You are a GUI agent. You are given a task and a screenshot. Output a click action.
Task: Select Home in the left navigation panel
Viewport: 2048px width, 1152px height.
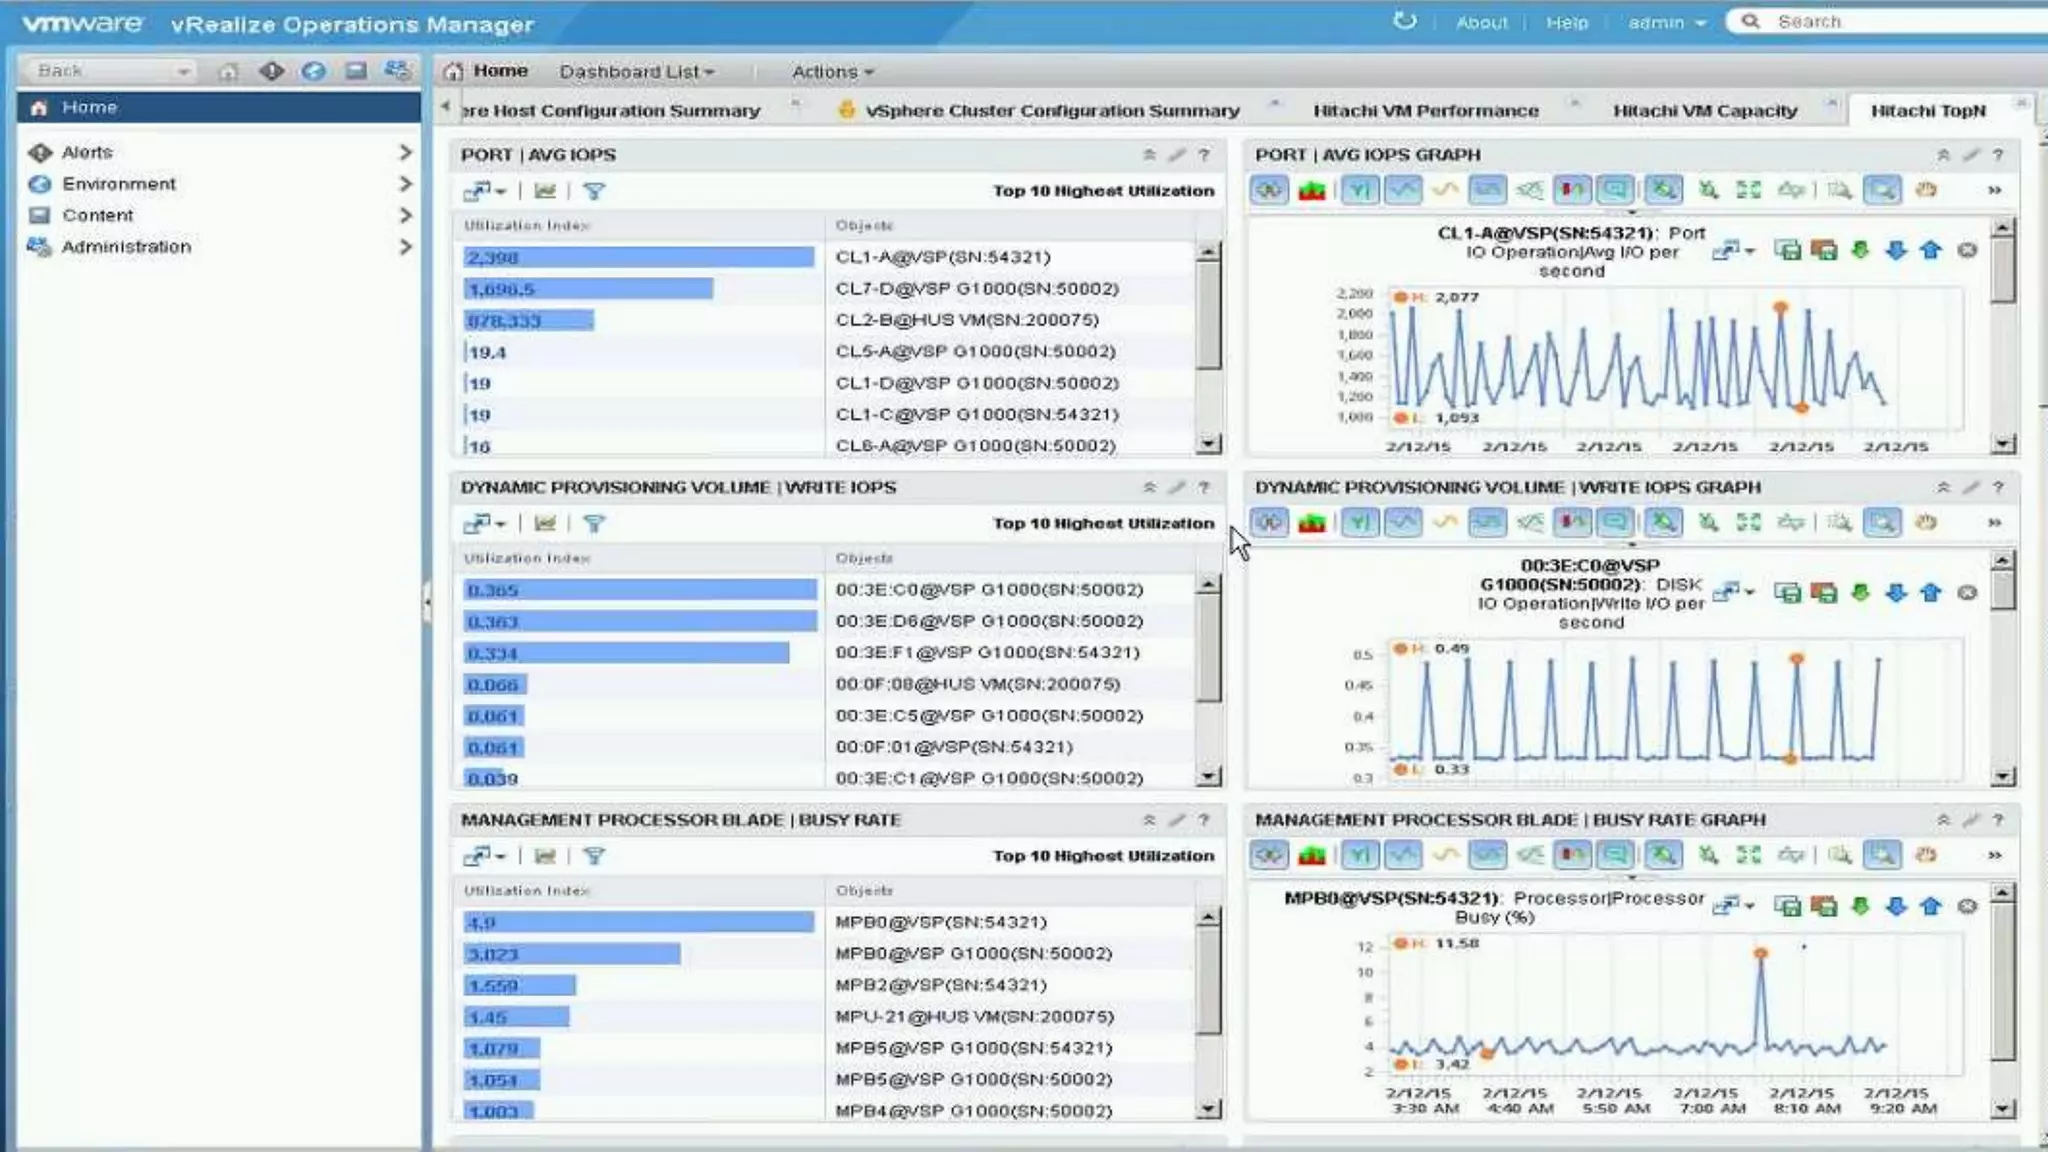coord(218,107)
